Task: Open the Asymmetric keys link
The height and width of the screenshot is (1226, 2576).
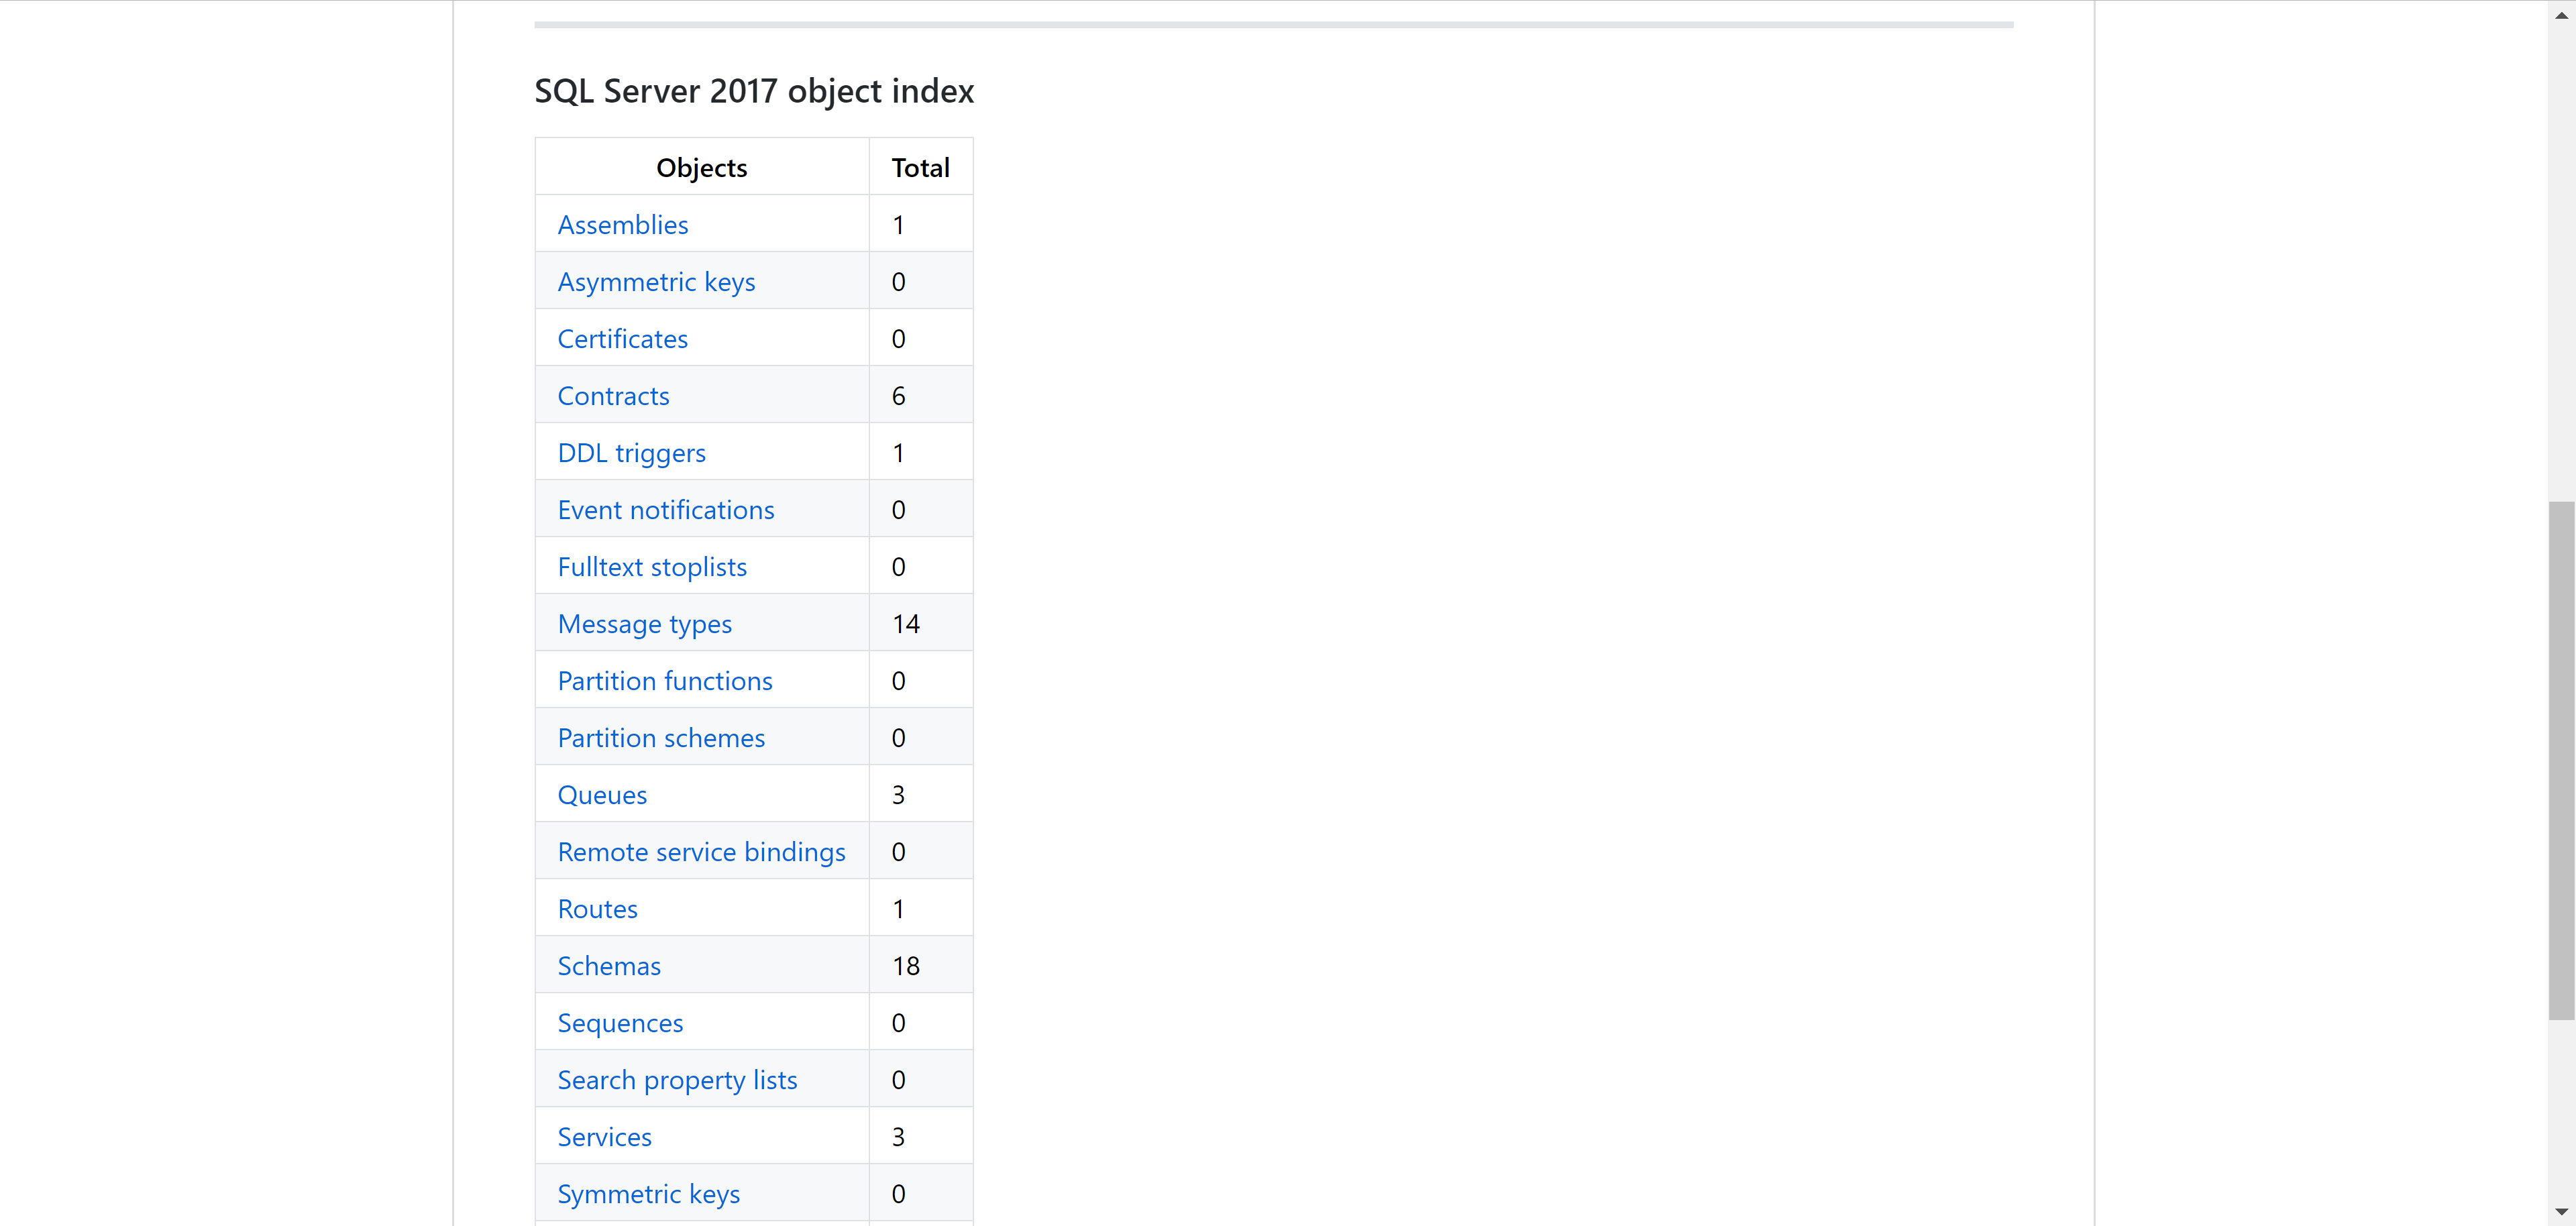Action: 656,282
